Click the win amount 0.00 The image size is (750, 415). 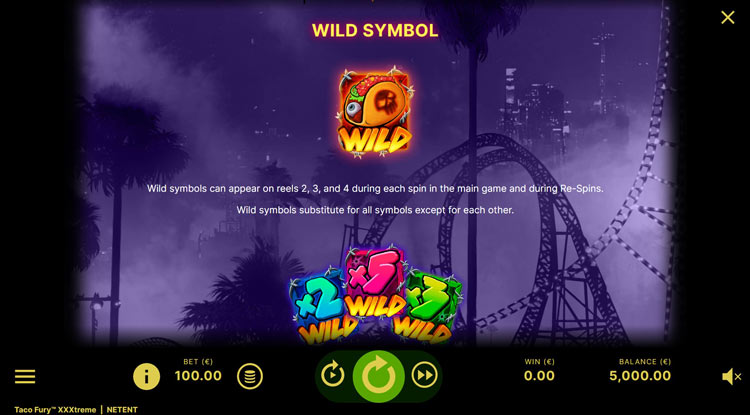pyautogui.click(x=539, y=376)
